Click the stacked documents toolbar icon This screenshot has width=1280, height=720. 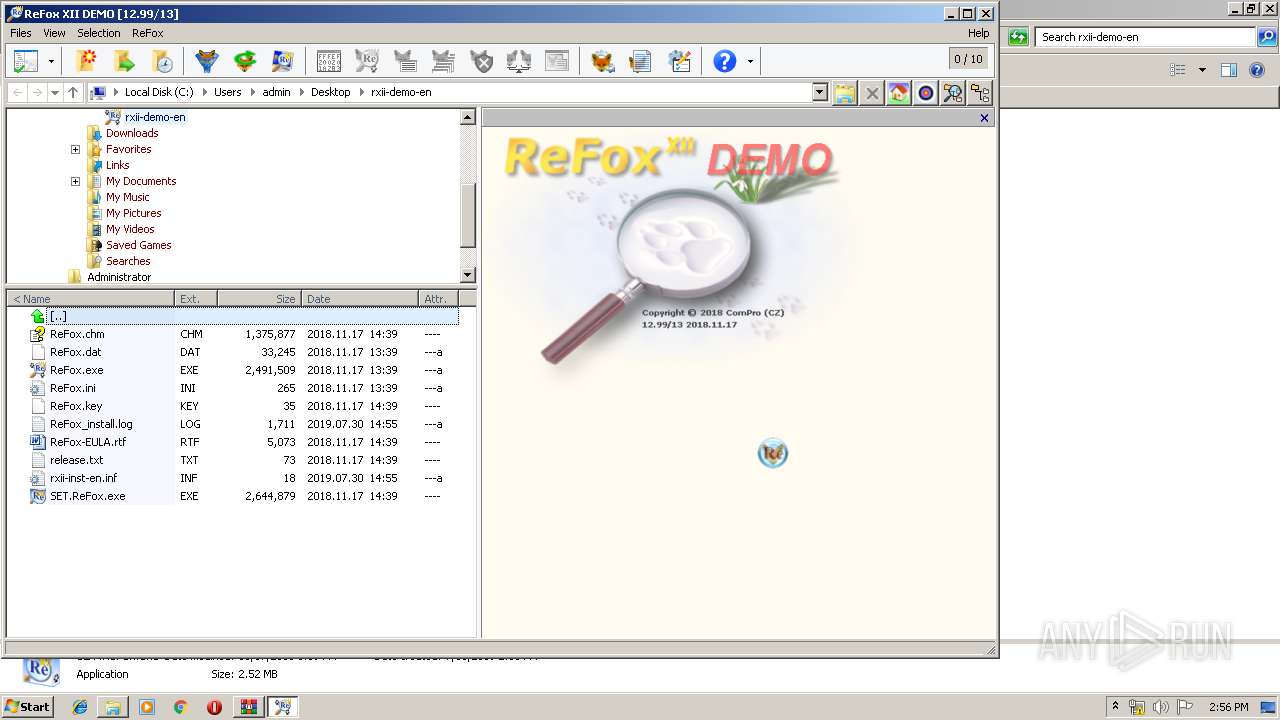coord(641,61)
